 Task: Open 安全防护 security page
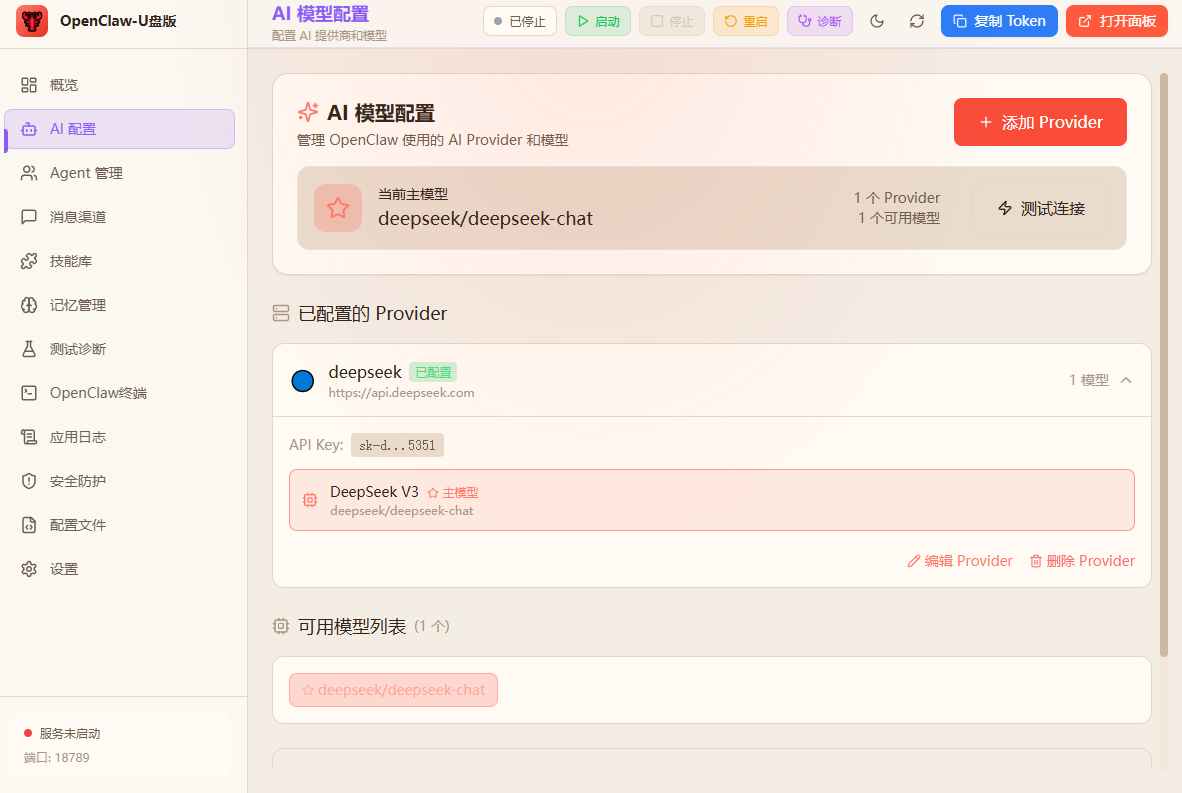120,481
